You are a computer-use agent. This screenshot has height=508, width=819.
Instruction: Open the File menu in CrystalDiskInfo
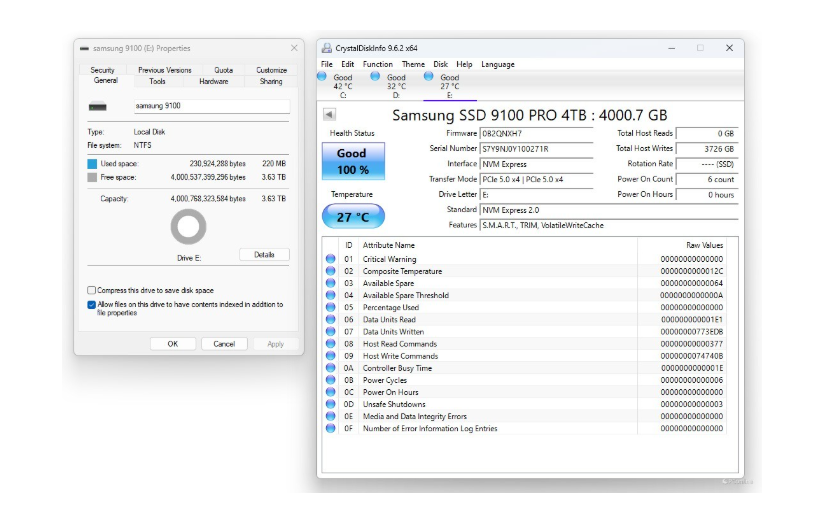coord(326,64)
